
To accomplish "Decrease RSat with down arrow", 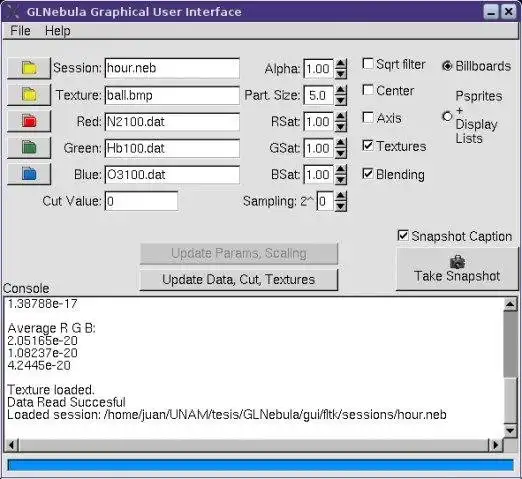I will [341, 127].
